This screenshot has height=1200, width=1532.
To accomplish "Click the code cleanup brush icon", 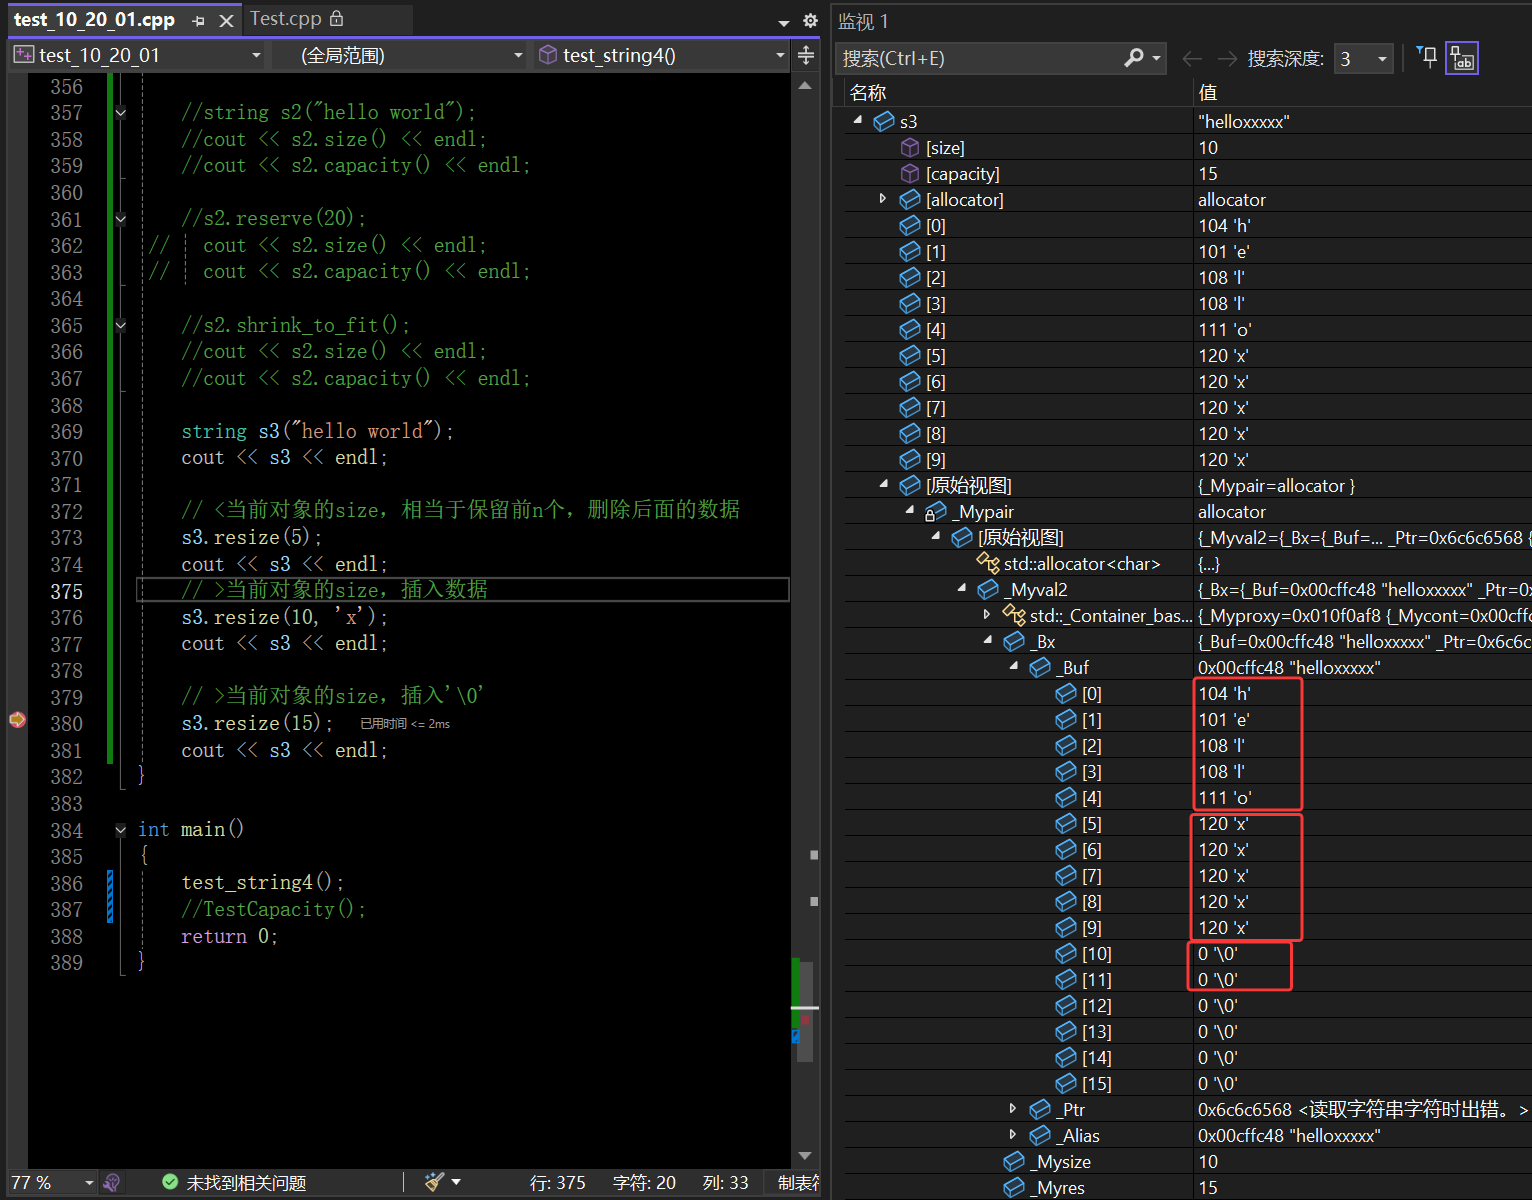I will [x=434, y=1182].
